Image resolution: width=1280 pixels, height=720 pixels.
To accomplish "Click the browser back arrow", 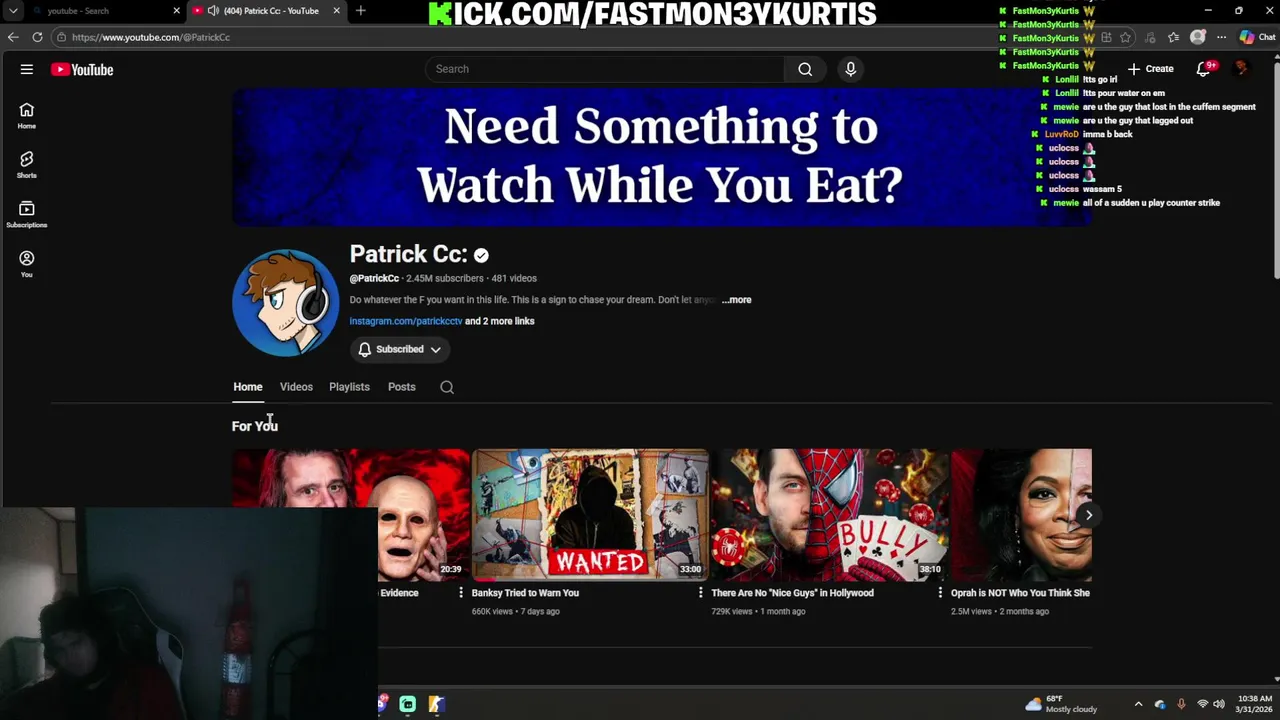I will click(x=13, y=37).
